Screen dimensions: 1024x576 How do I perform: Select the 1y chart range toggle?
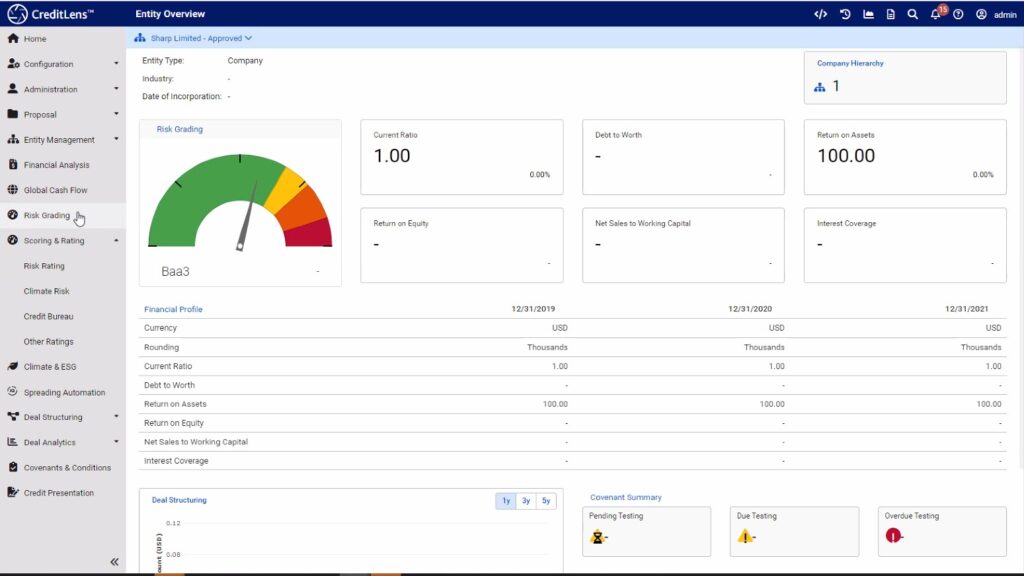[506, 501]
